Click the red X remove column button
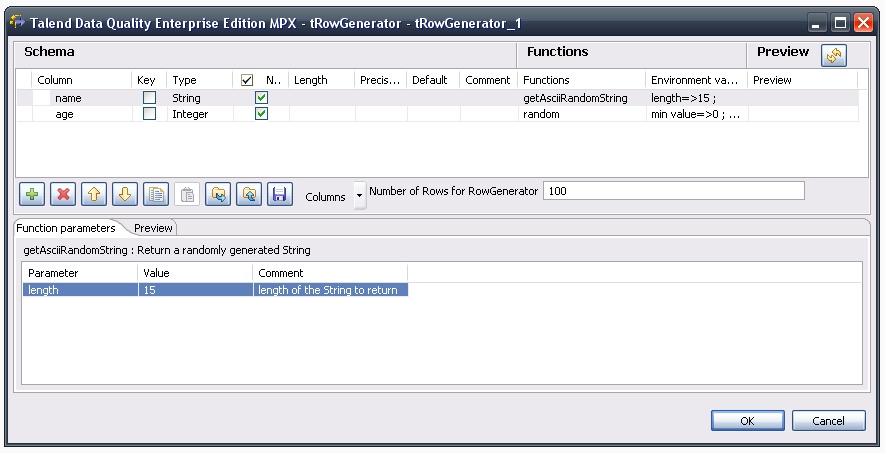 [x=63, y=194]
